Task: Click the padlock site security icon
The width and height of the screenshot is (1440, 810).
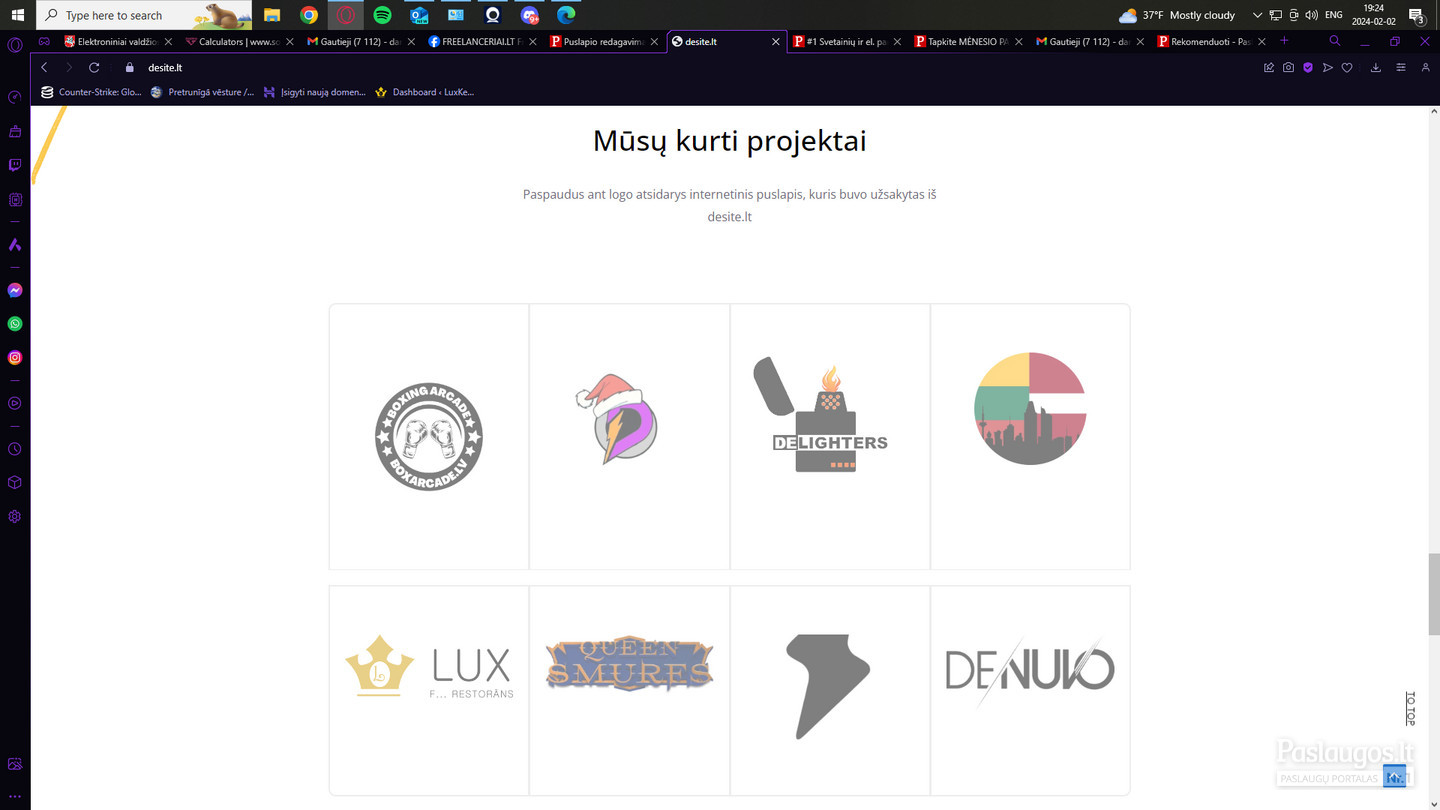Action: pos(129,68)
